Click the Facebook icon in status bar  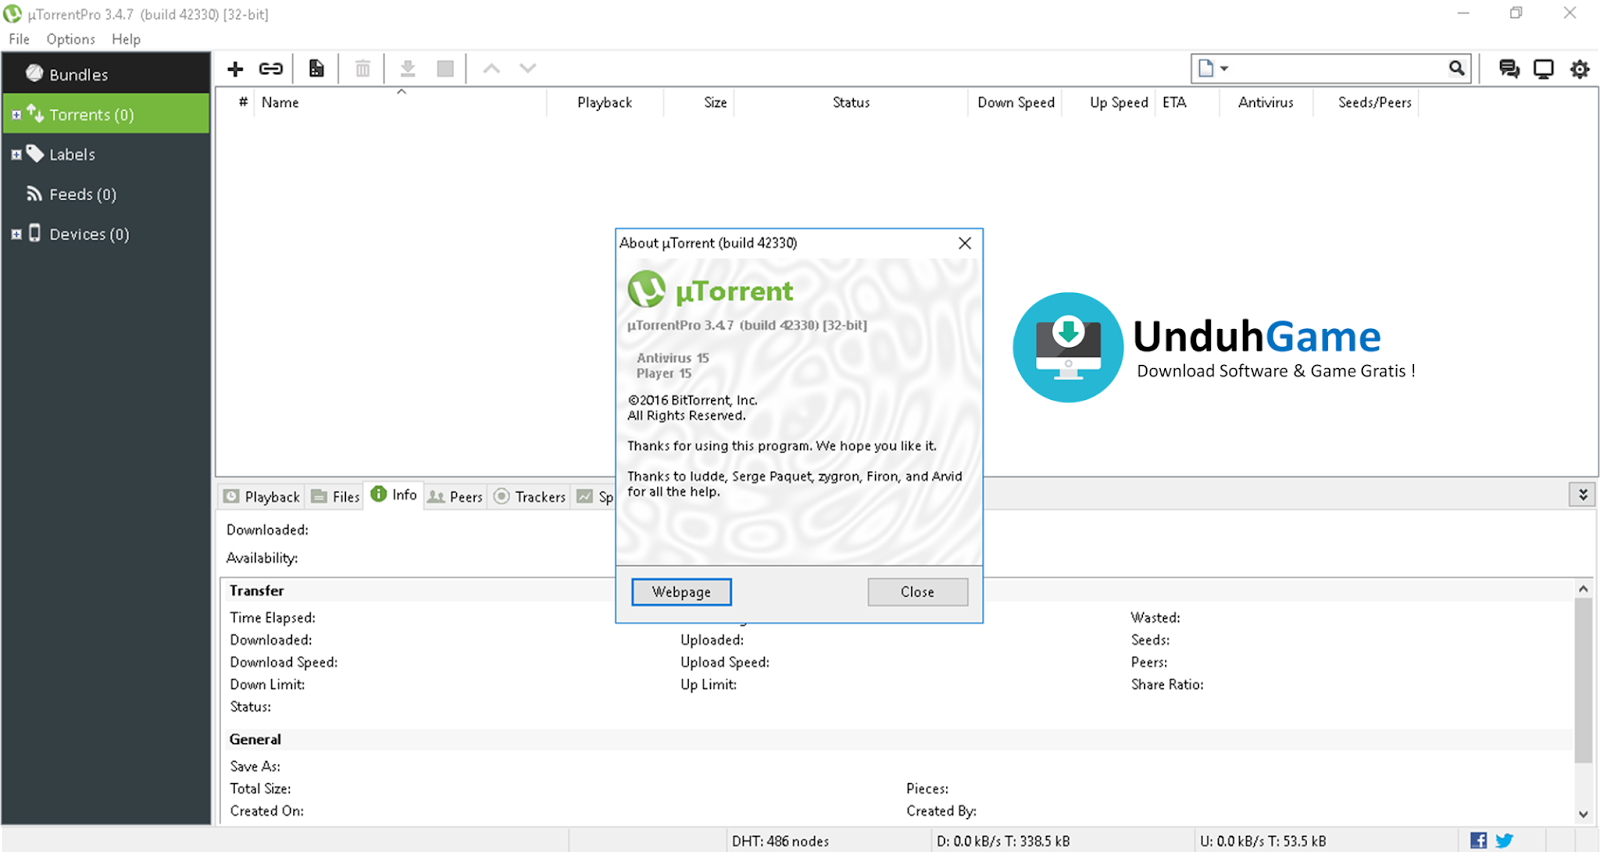click(1479, 841)
